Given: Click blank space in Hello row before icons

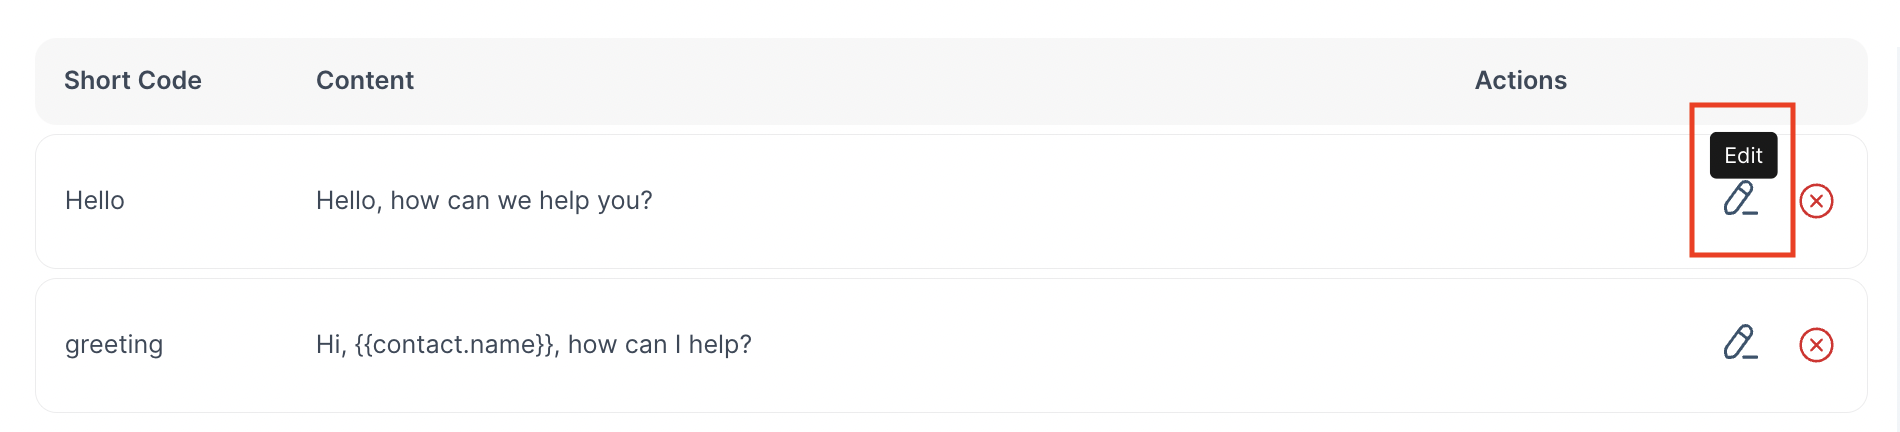Looking at the screenshot, I should coord(1180,201).
